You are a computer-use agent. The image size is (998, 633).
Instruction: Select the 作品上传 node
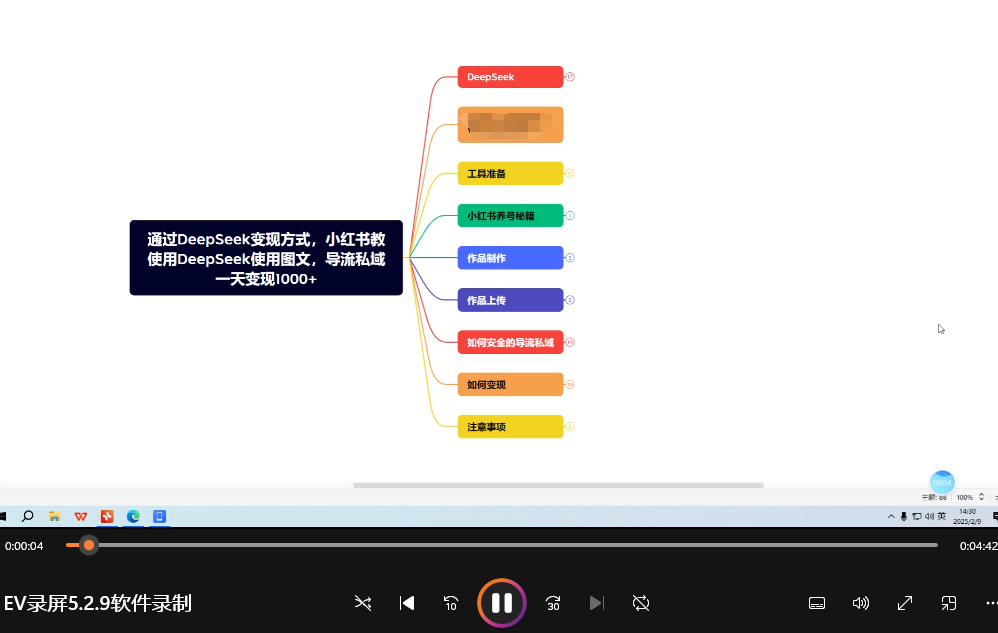click(510, 300)
